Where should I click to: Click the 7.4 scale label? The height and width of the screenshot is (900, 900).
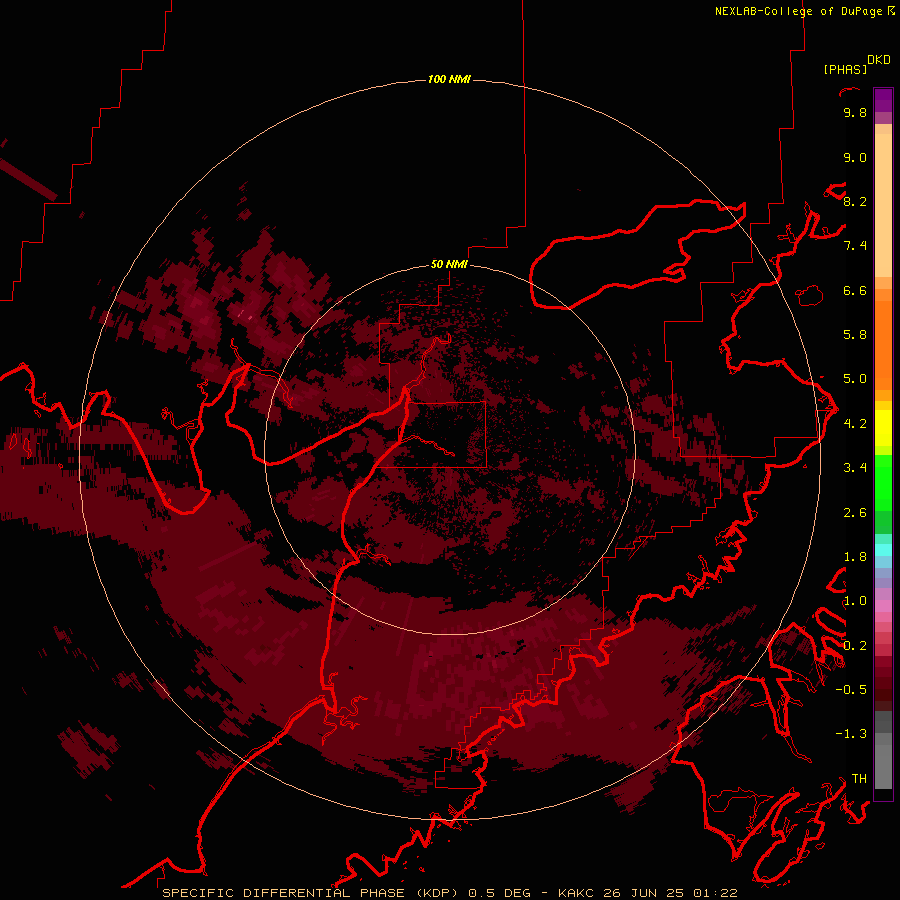pyautogui.click(x=855, y=246)
